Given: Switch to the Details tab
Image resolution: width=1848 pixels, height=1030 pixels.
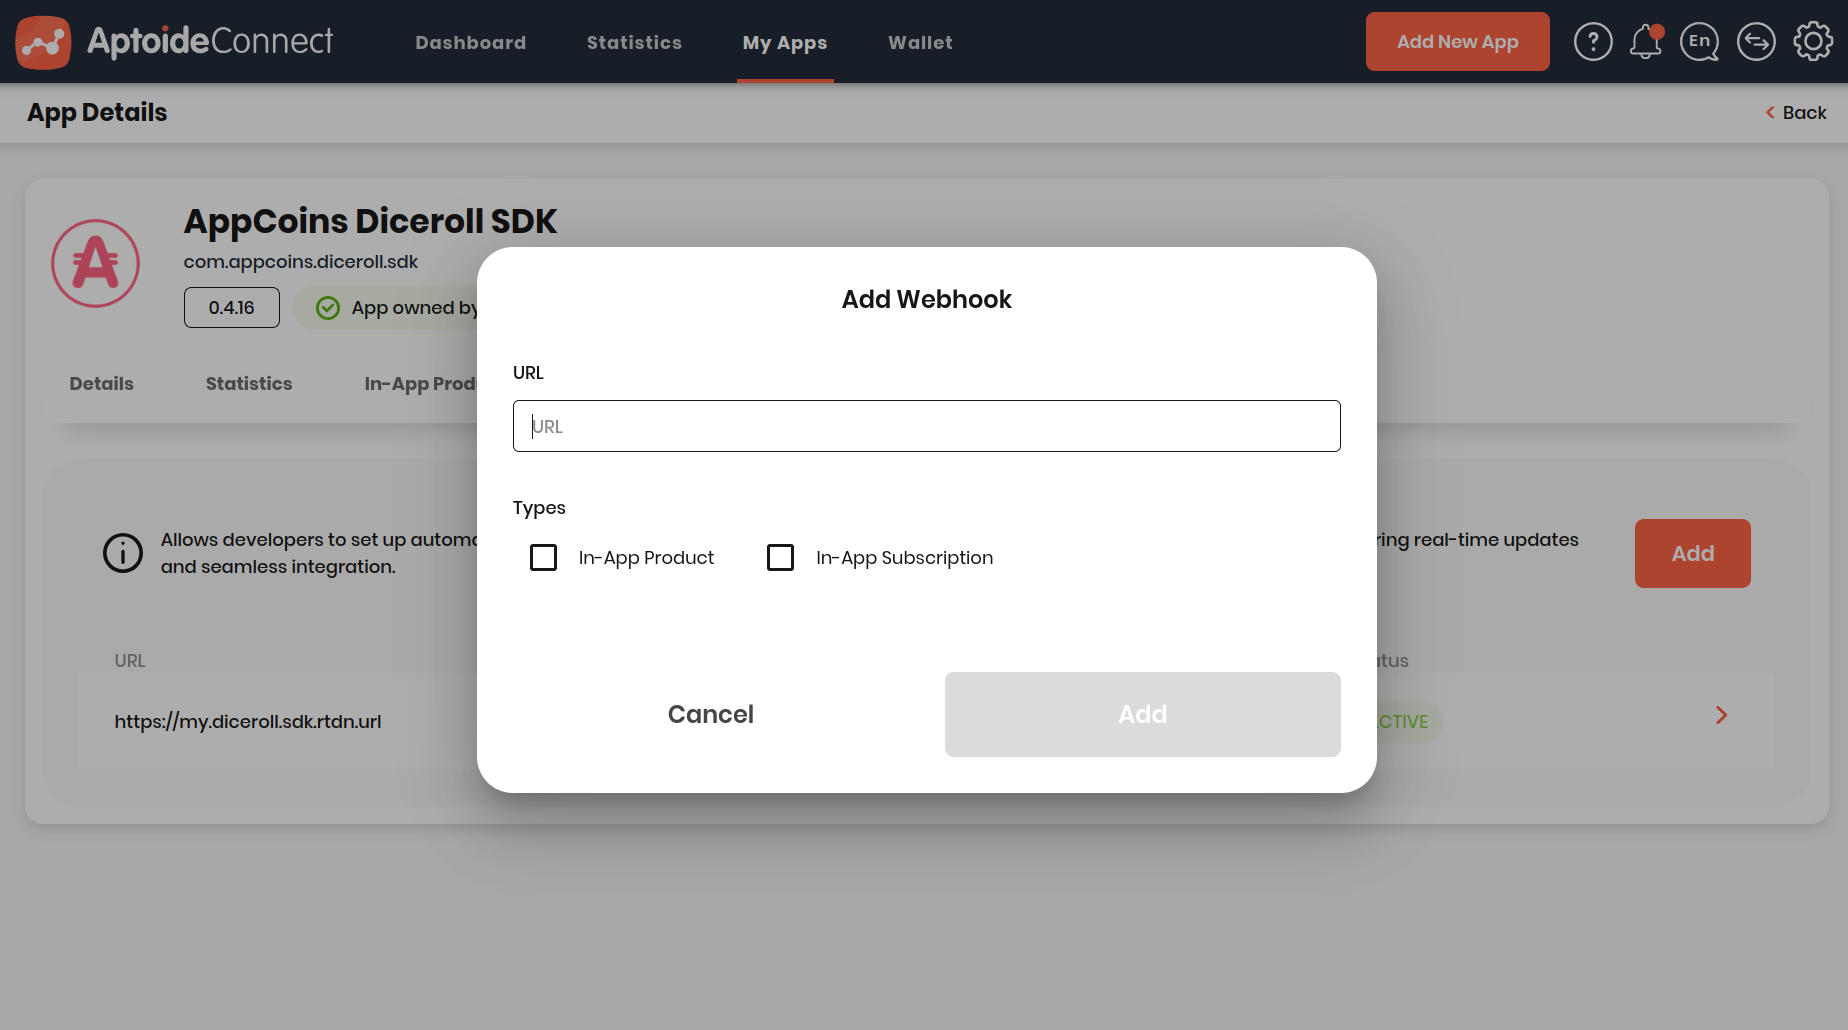Looking at the screenshot, I should (x=101, y=383).
